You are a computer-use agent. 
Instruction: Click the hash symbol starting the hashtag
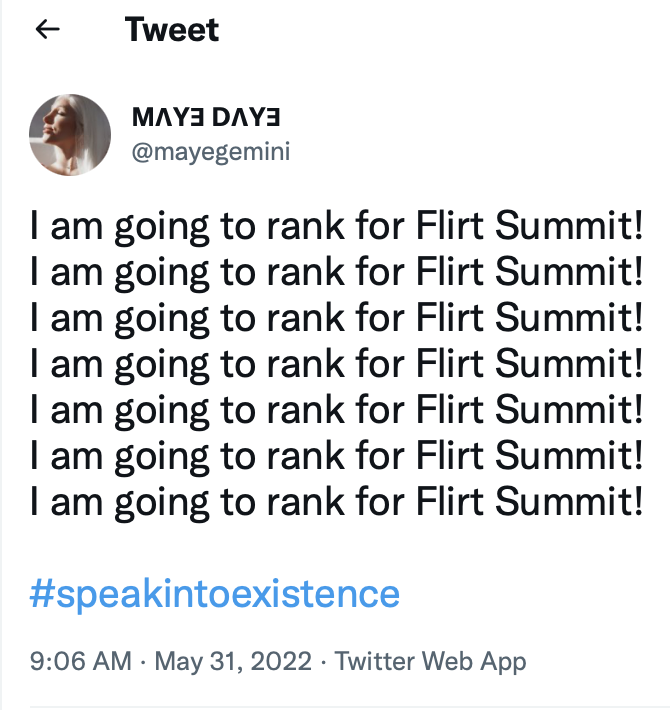[x=41, y=594]
